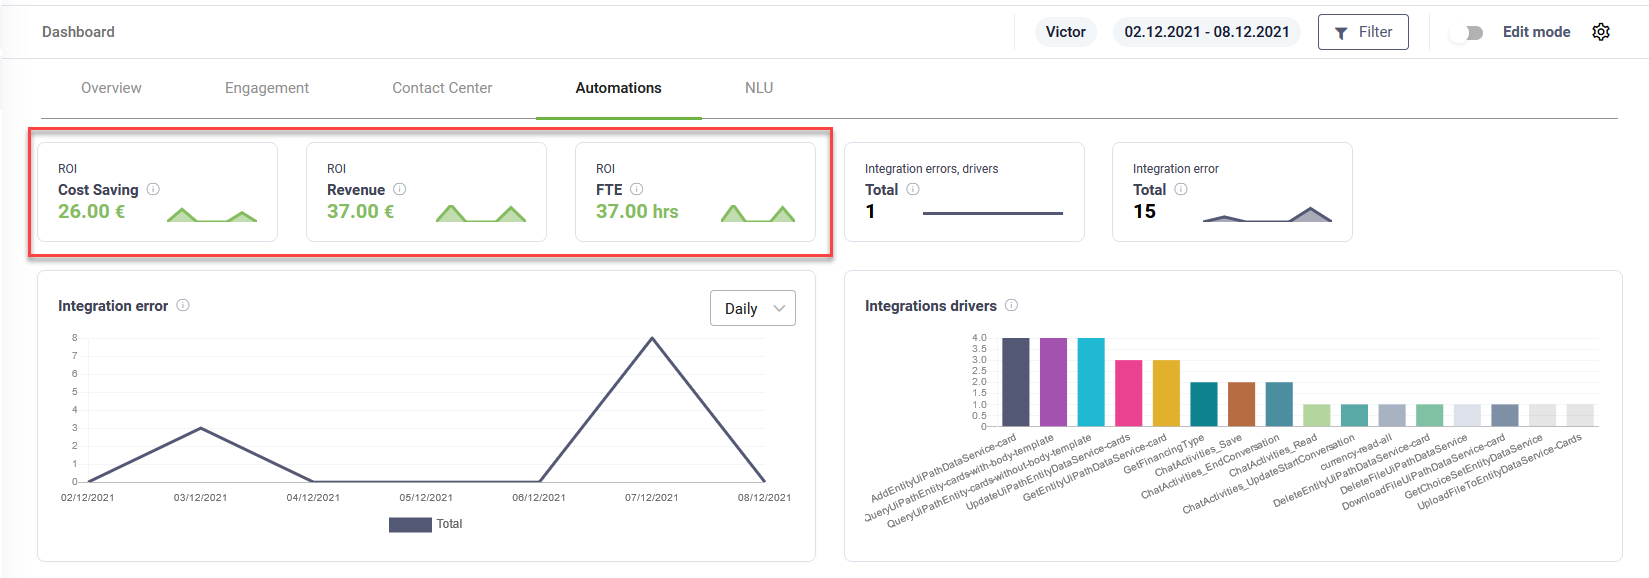
Task: Open the Contact Center tab
Action: tap(442, 88)
